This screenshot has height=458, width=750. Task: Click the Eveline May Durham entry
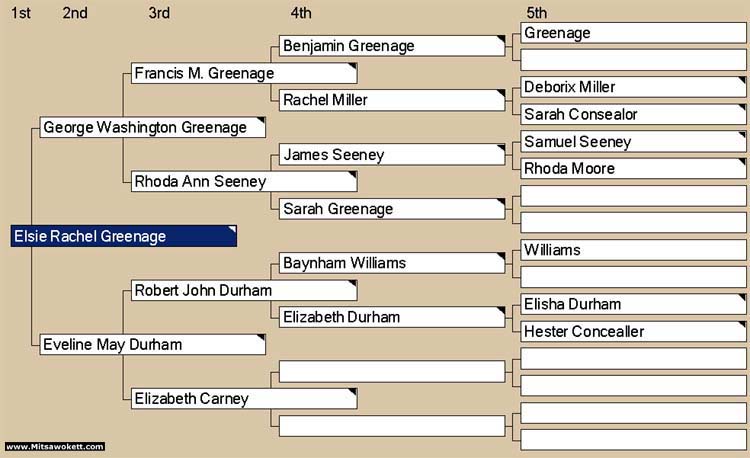(153, 344)
